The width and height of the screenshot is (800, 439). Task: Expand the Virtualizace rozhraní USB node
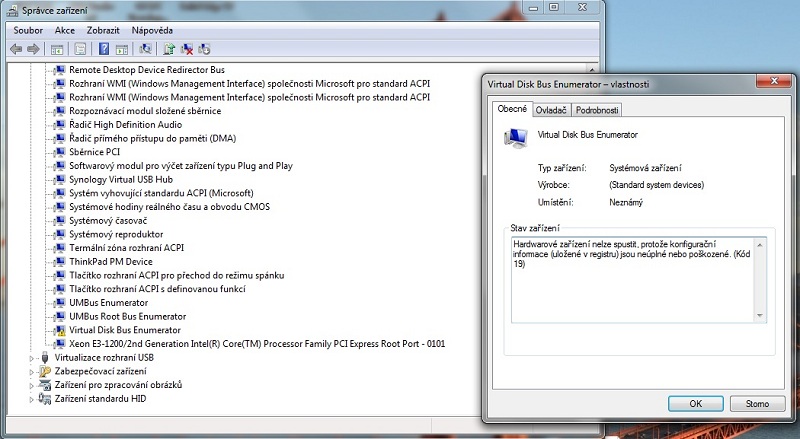[32, 357]
